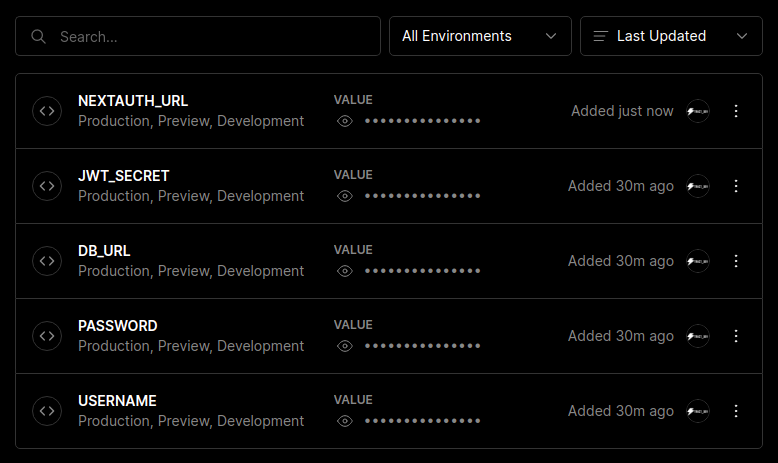Click the masked value dots of JWT_SECRET
Viewport: 778px width, 463px height.
click(x=422, y=196)
